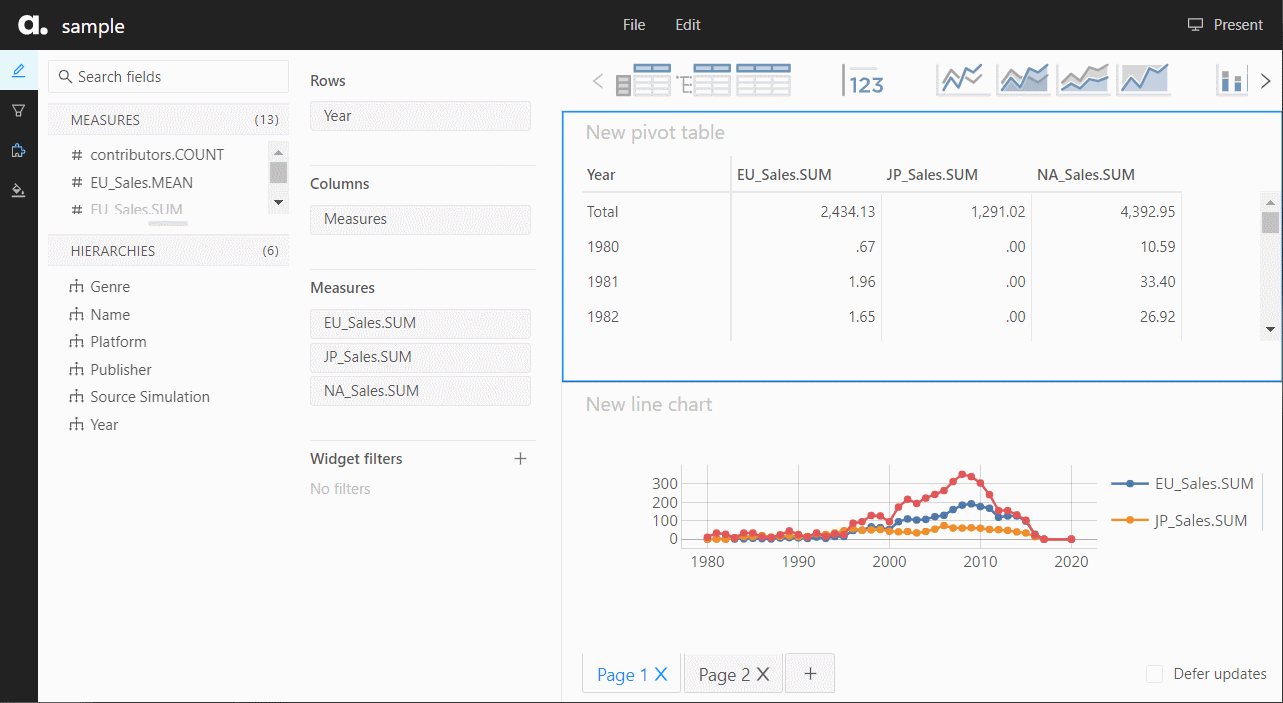Expand the Genre hierarchy
Image resolution: width=1283 pixels, height=703 pixels.
click(x=110, y=287)
